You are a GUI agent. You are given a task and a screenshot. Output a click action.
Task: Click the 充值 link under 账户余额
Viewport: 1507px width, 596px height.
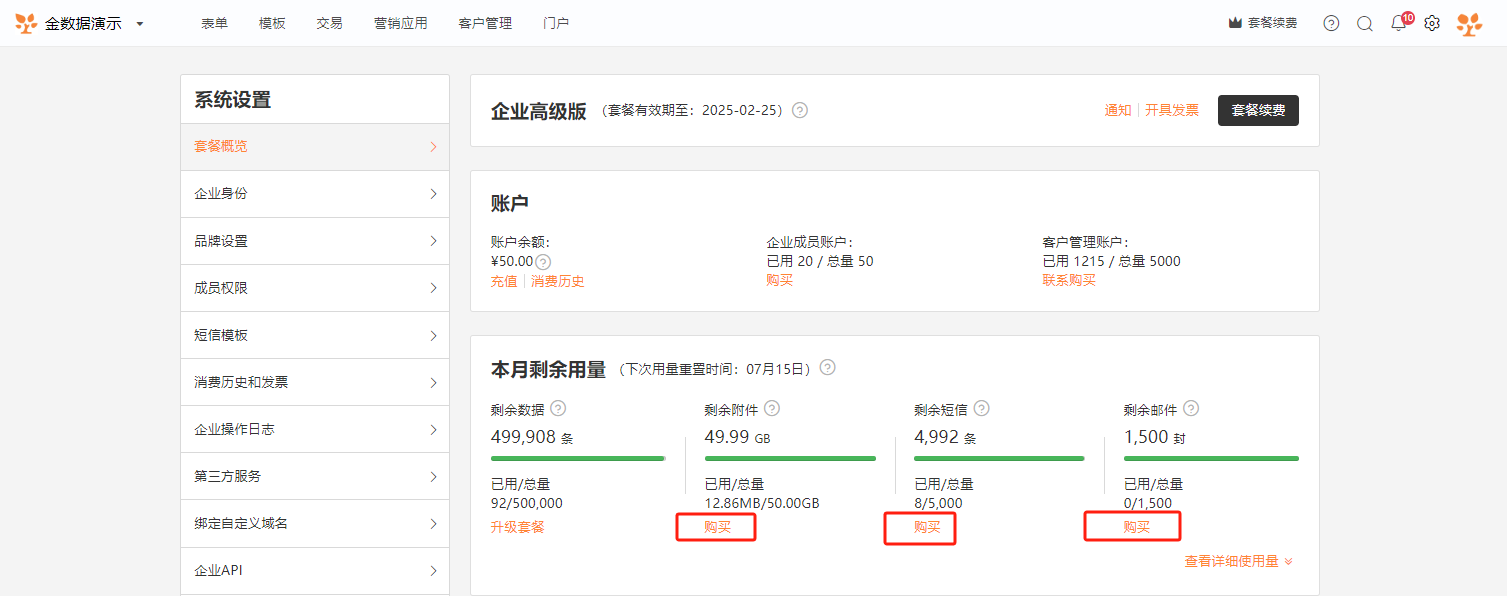504,281
